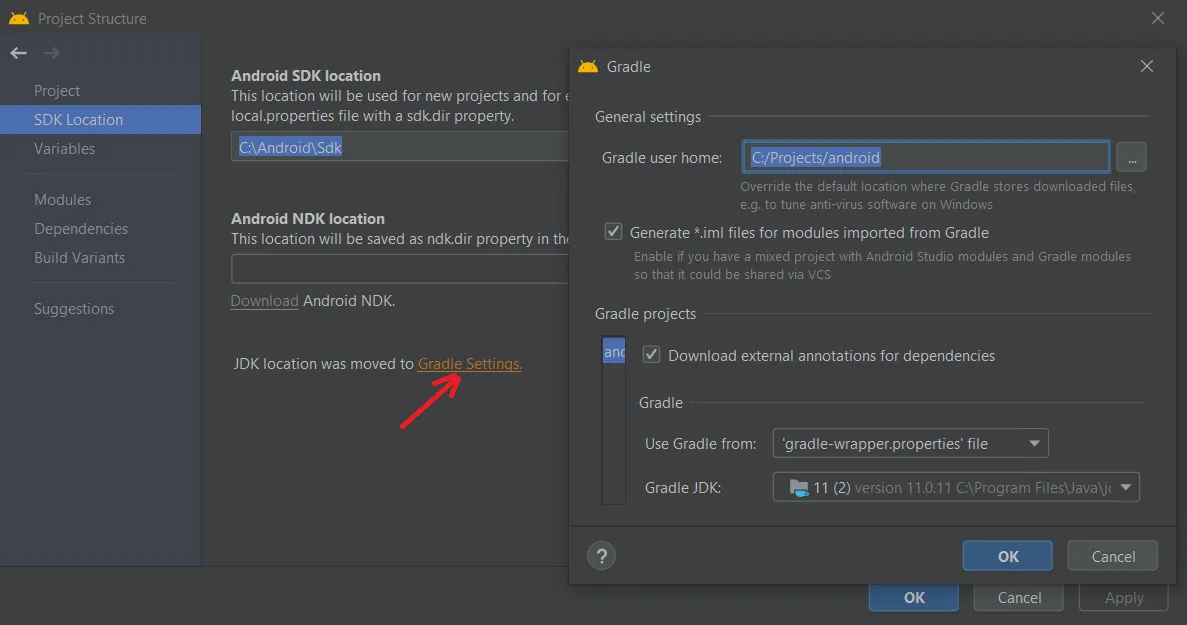Click the Gradle user home field

pyautogui.click(x=926, y=157)
